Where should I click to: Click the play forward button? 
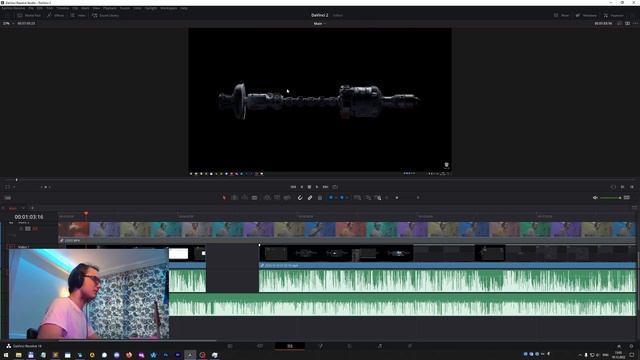point(317,187)
